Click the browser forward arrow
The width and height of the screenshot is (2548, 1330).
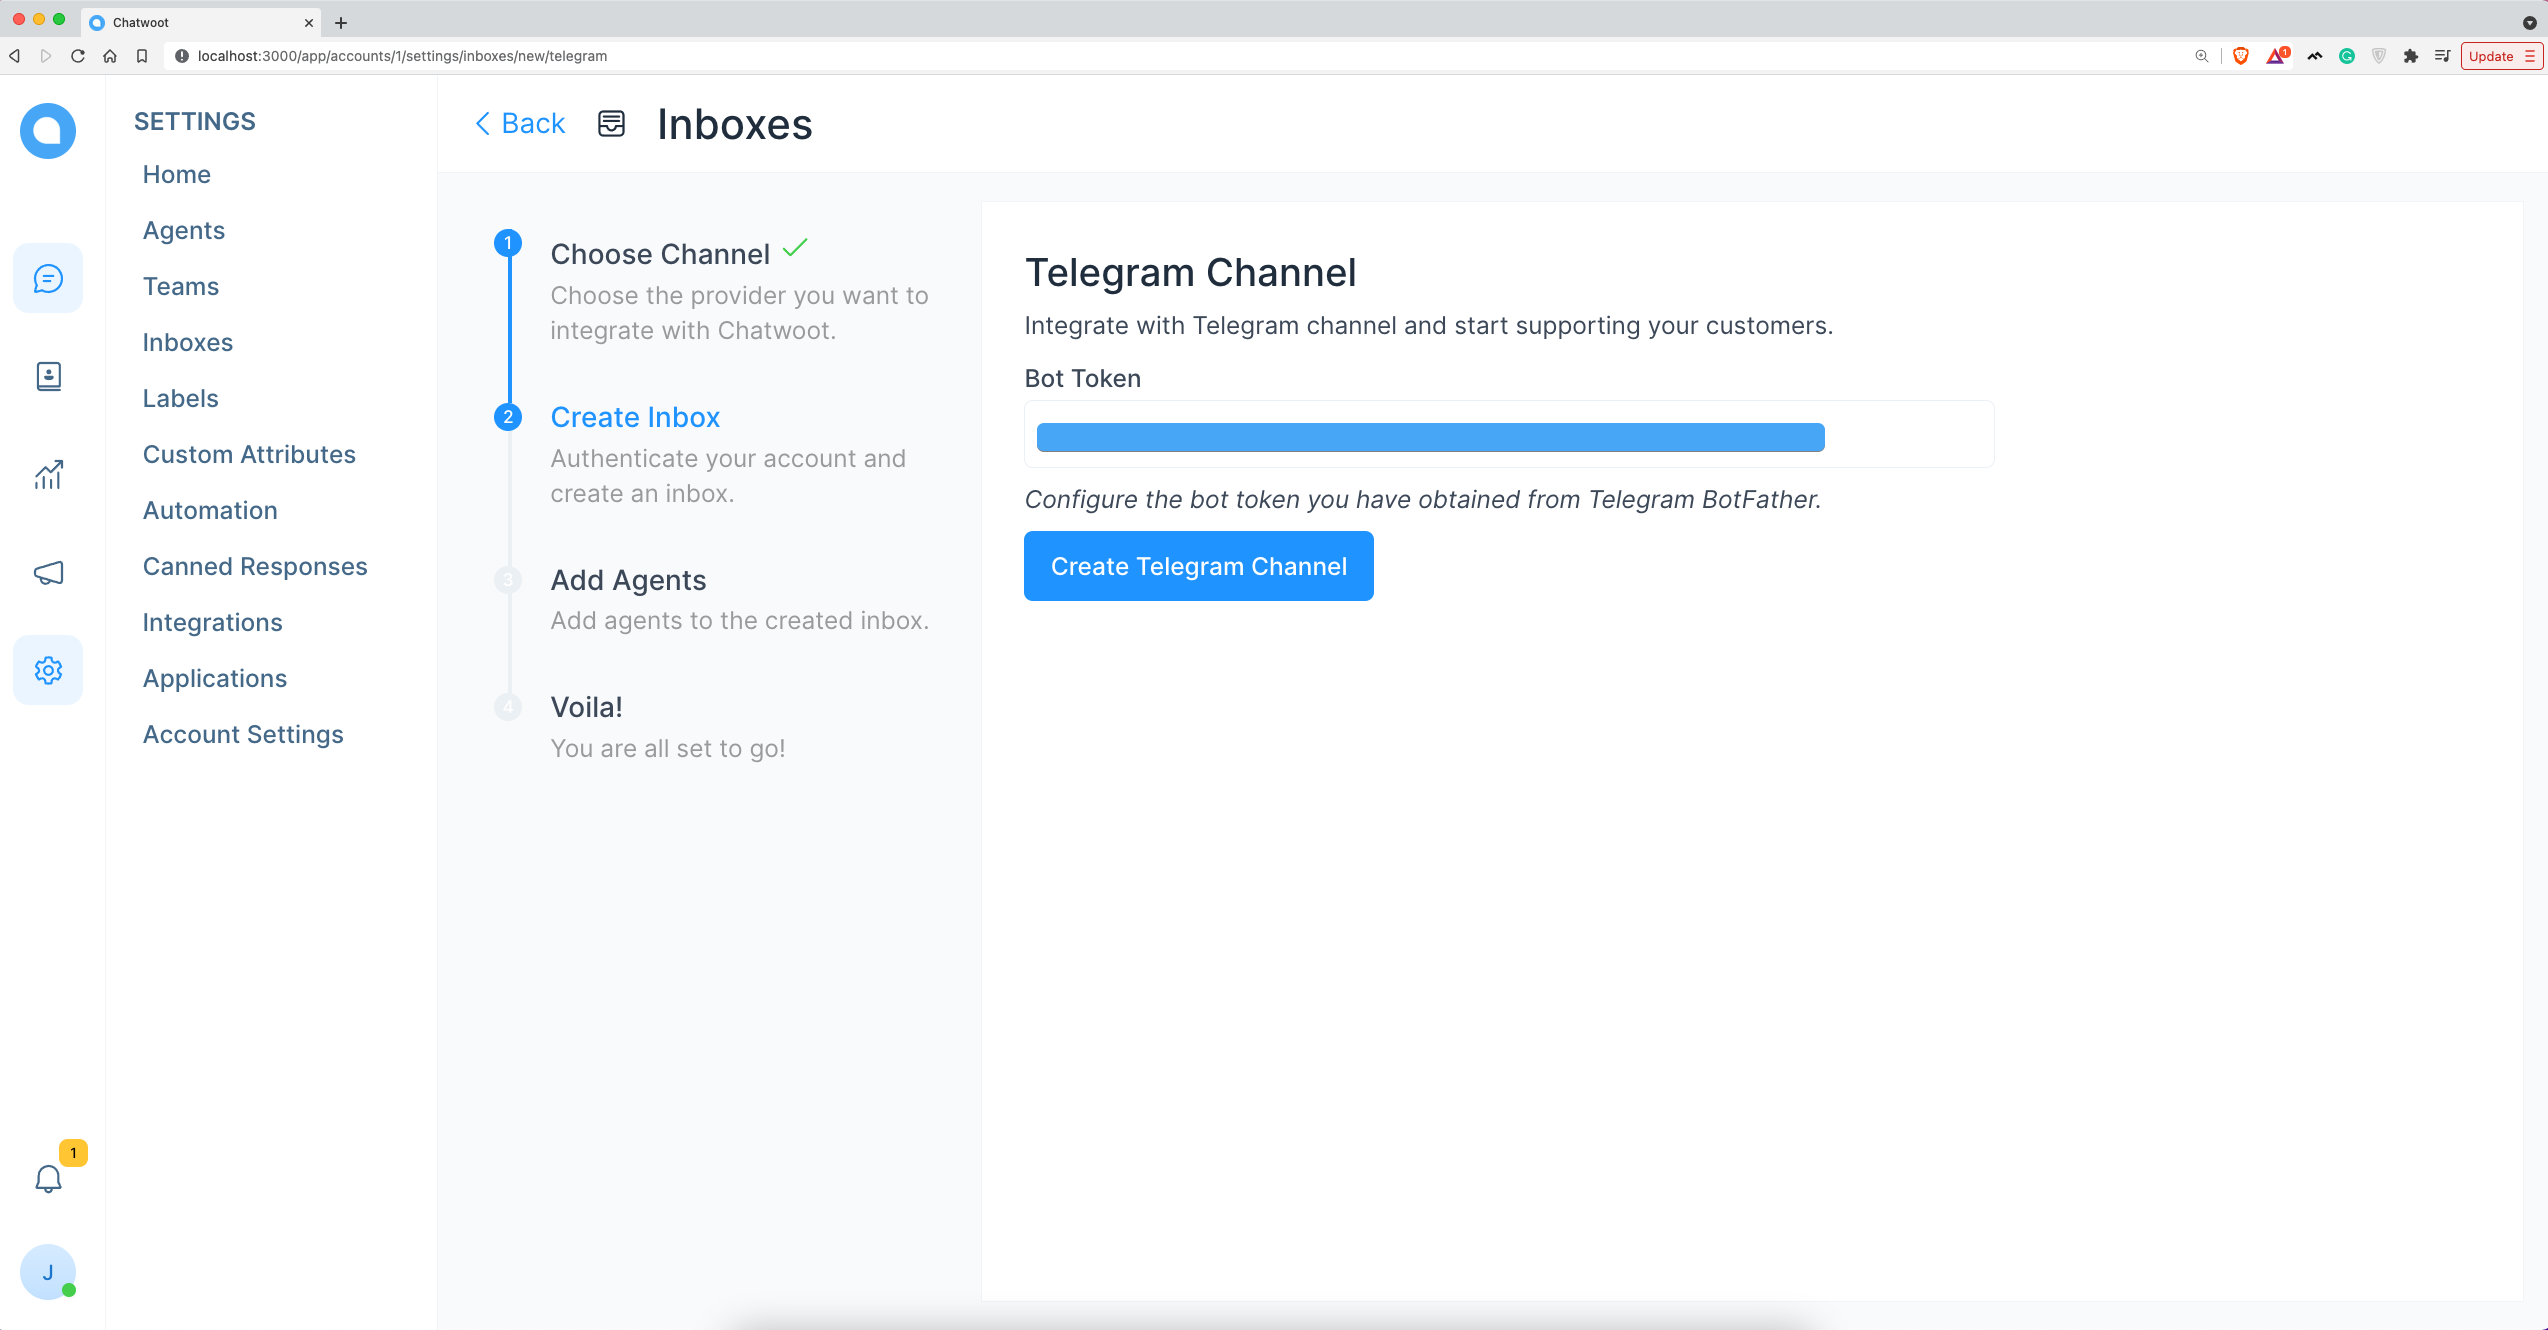tap(46, 56)
